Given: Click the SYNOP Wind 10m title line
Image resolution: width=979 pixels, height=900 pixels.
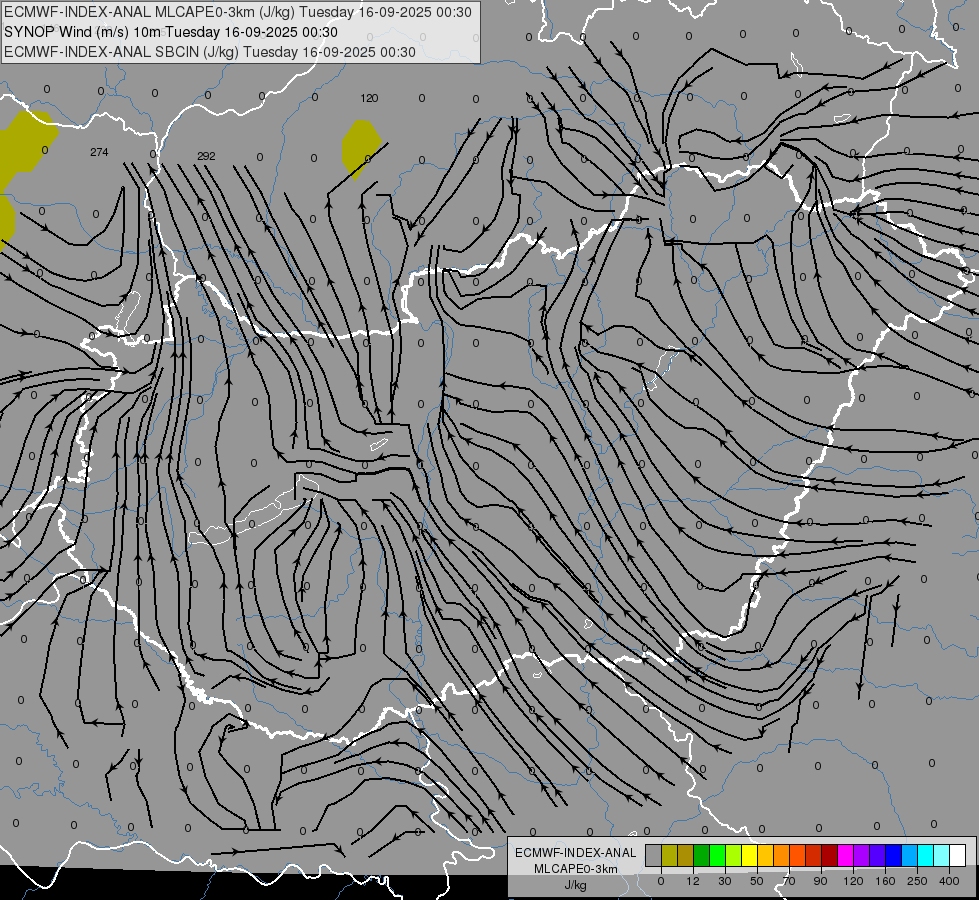Looking at the screenshot, I should coord(170,32).
